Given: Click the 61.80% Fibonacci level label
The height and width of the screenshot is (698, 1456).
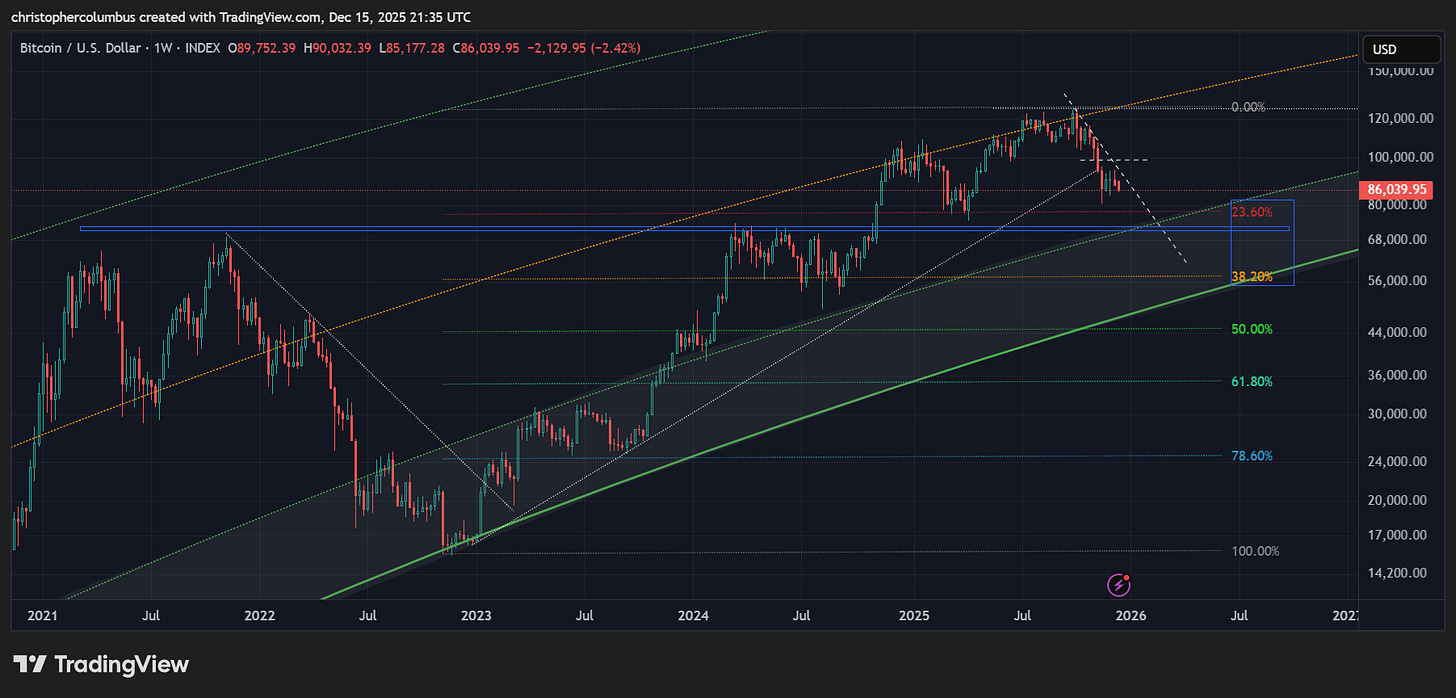Looking at the screenshot, I should (1251, 382).
